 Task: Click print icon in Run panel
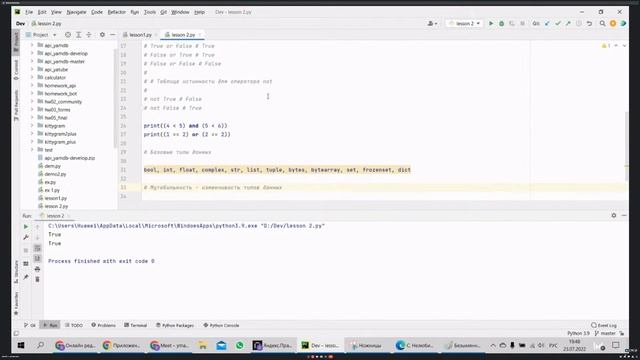(37, 269)
